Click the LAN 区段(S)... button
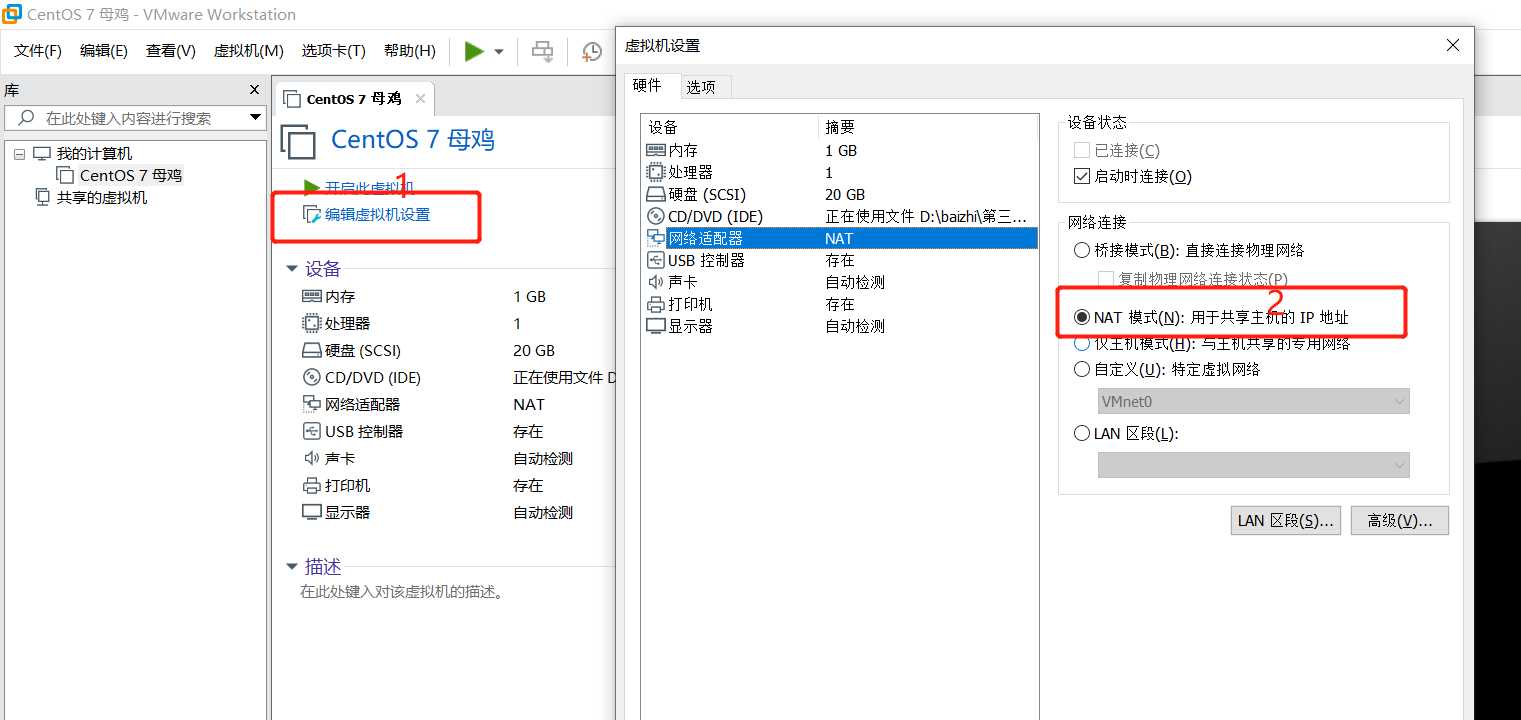 pos(1285,521)
